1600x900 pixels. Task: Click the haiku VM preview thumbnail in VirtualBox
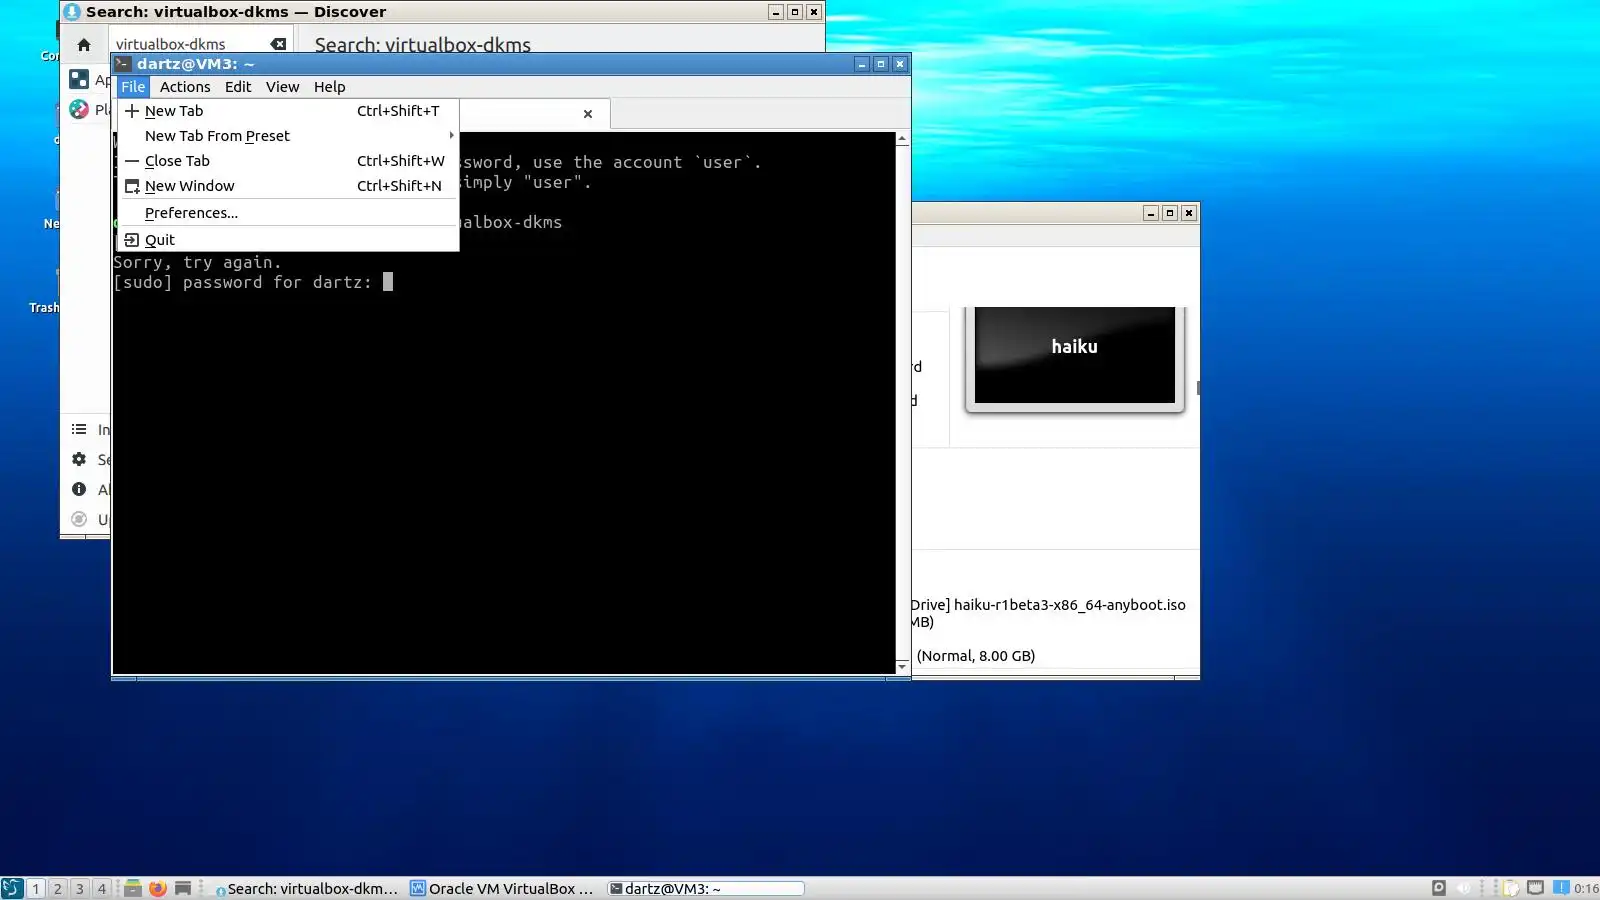click(1075, 356)
